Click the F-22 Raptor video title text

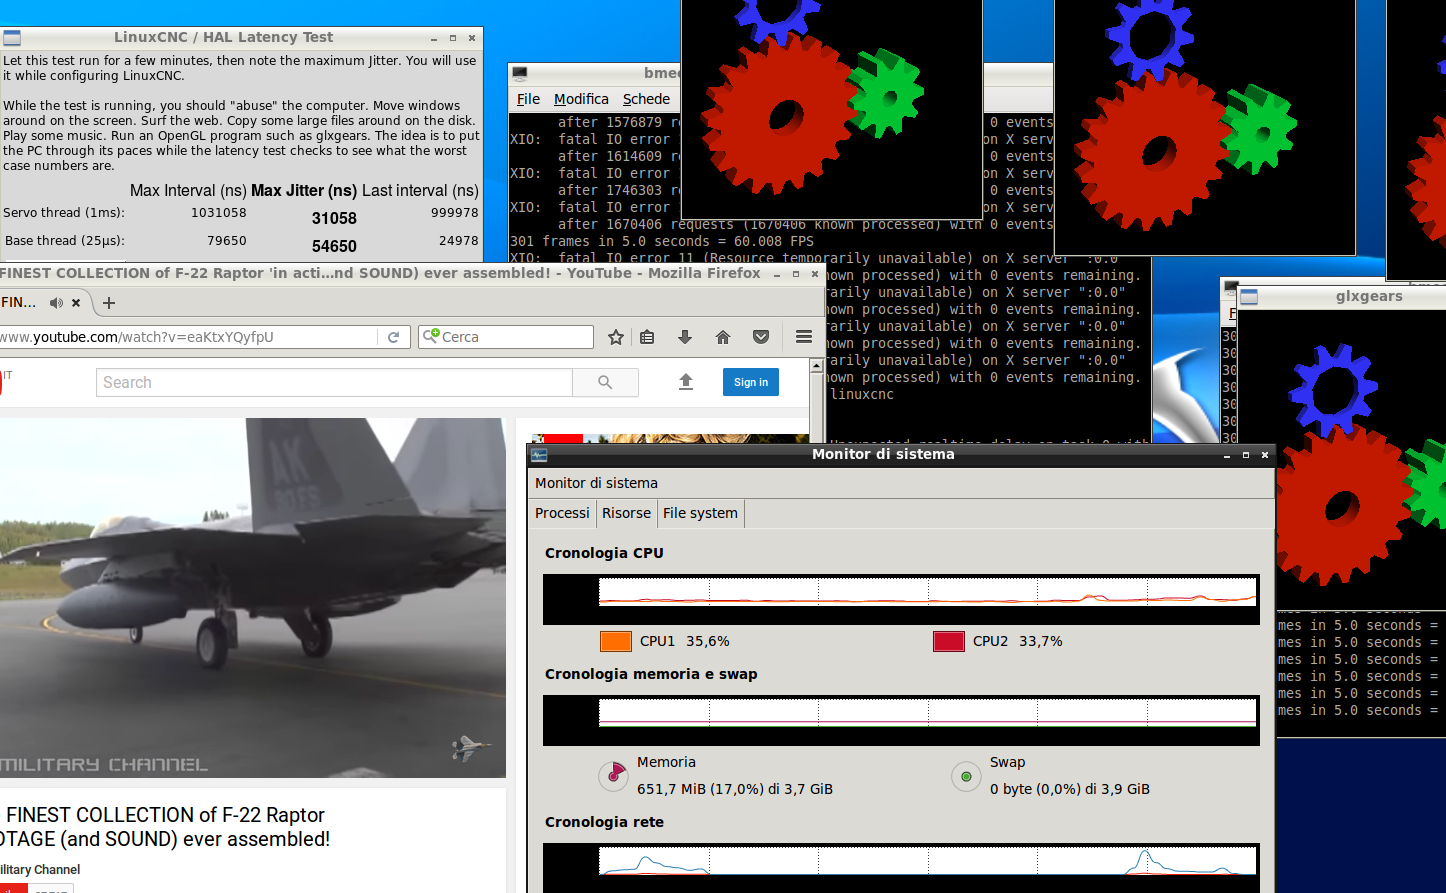tap(165, 827)
